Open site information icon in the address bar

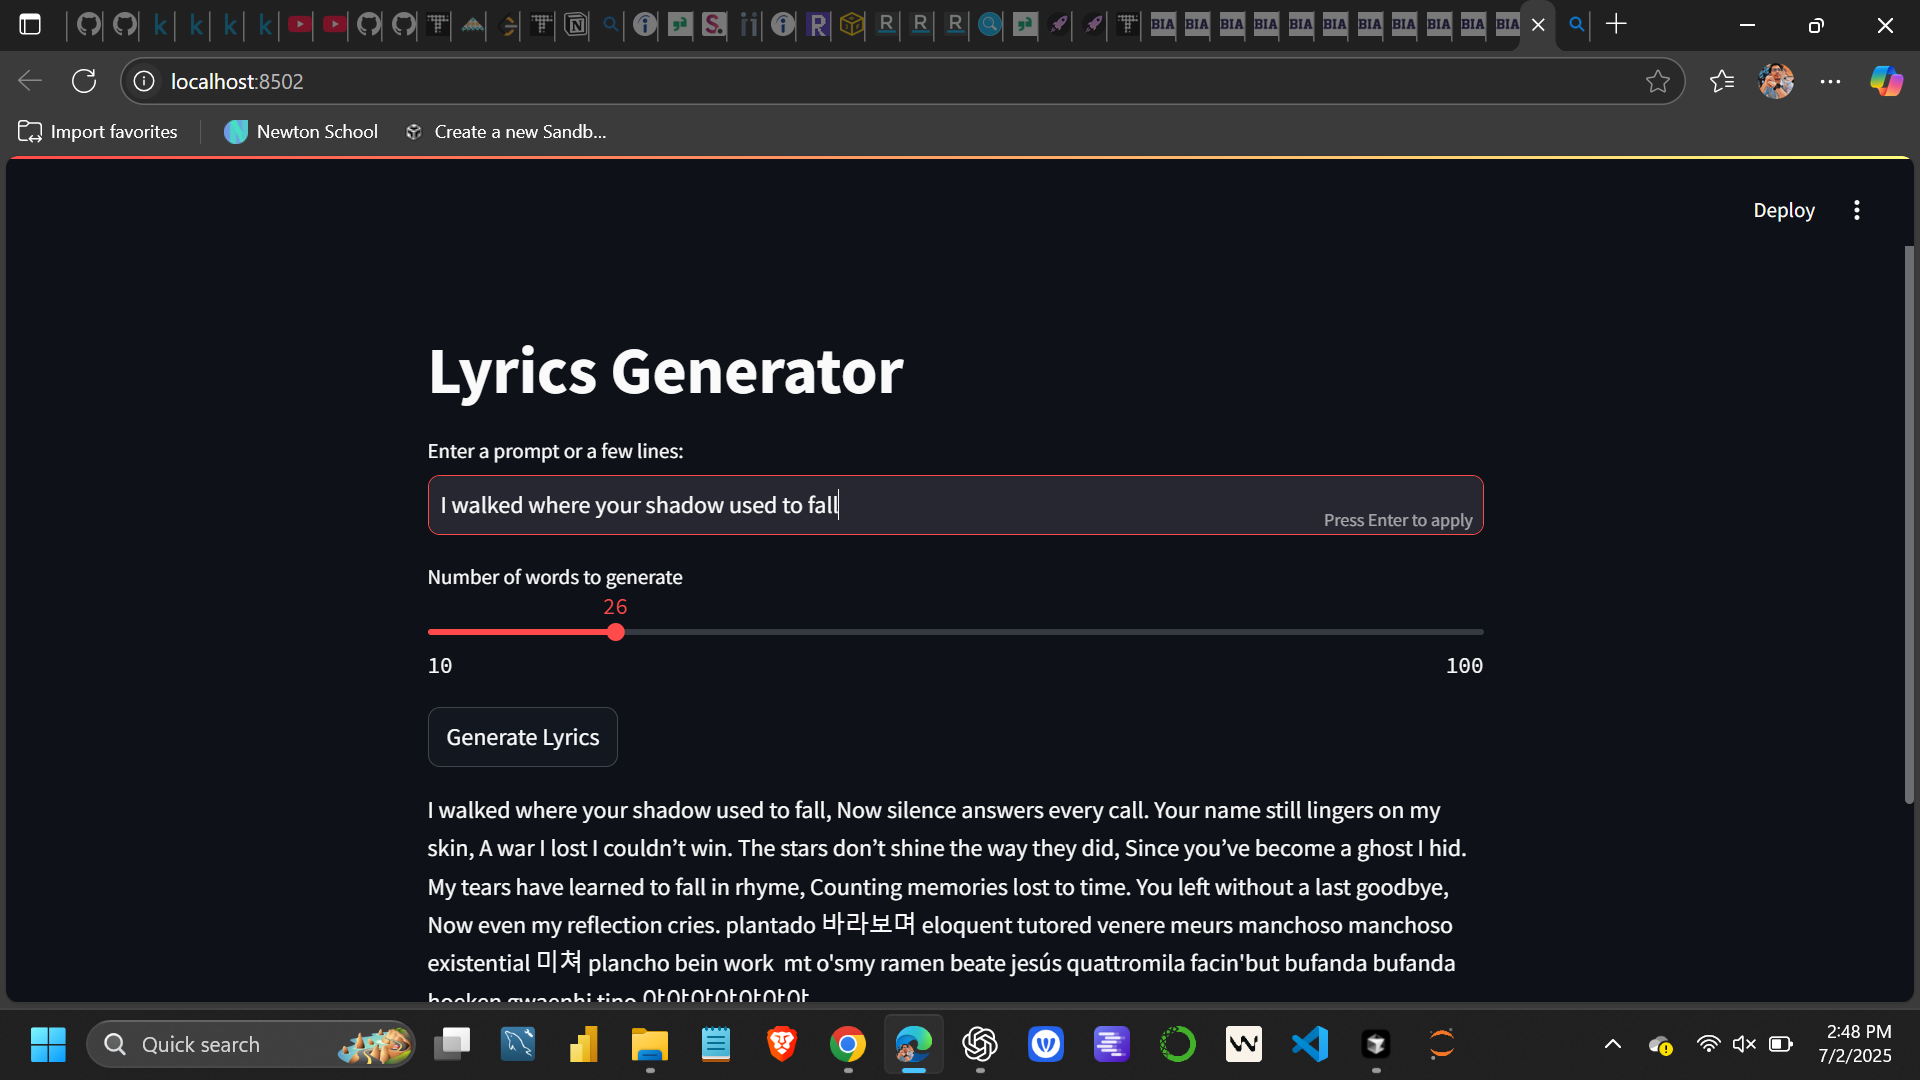[x=143, y=81]
